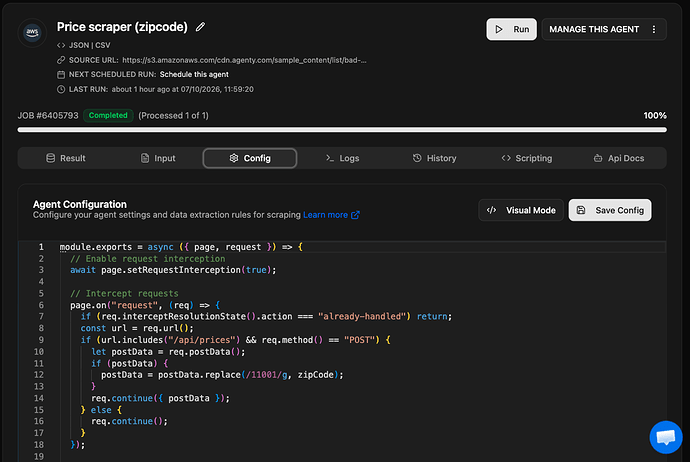Click the calendar icon by NEXT SCHEDULED RUN
The height and width of the screenshot is (462, 690).
pyautogui.click(x=61, y=74)
